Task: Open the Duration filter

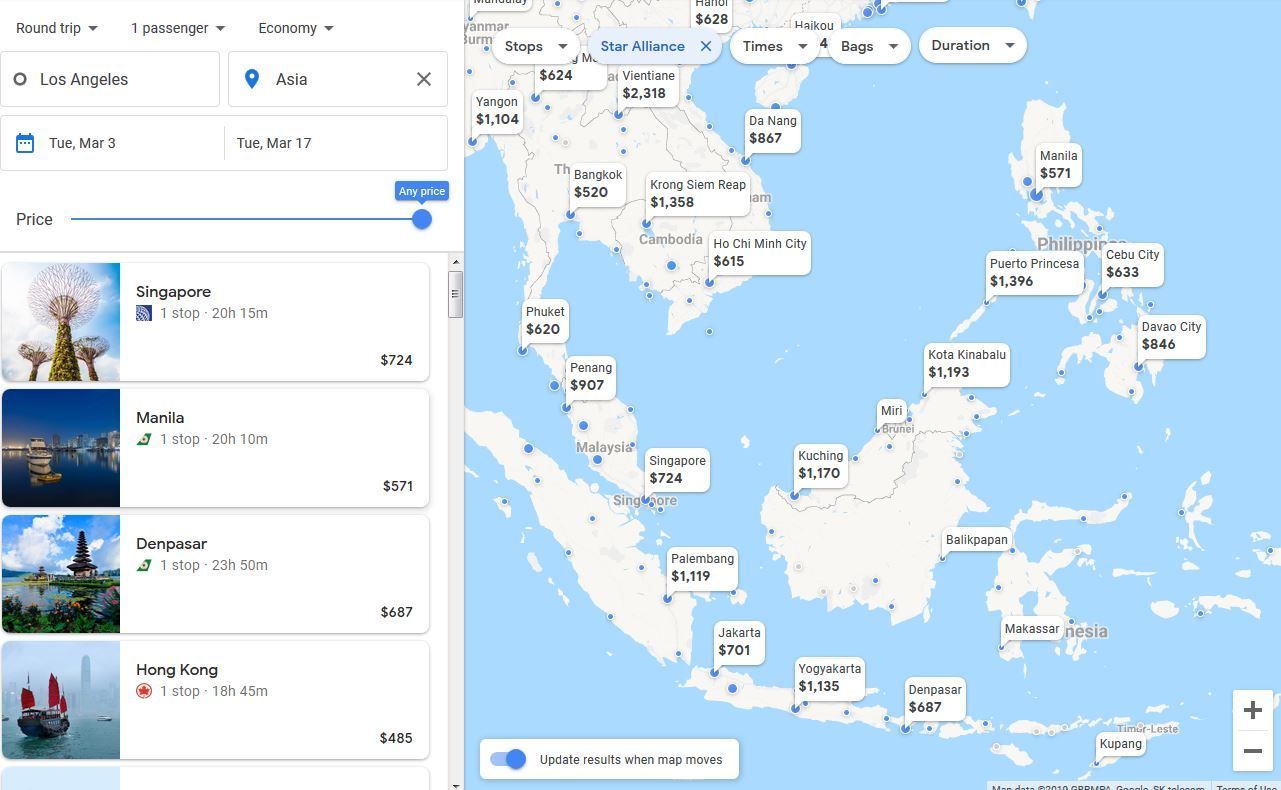Action: 972,46
